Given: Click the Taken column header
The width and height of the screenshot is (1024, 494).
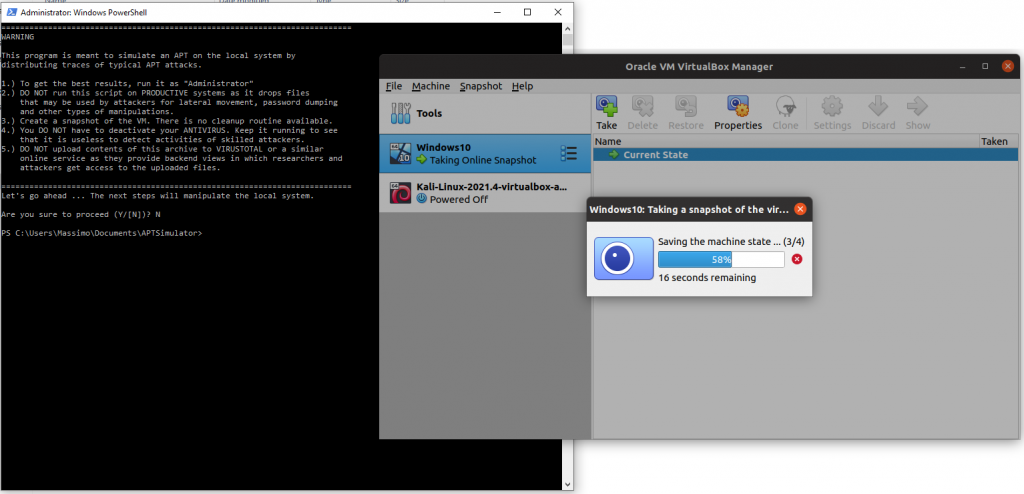Looking at the screenshot, I should (x=998, y=141).
